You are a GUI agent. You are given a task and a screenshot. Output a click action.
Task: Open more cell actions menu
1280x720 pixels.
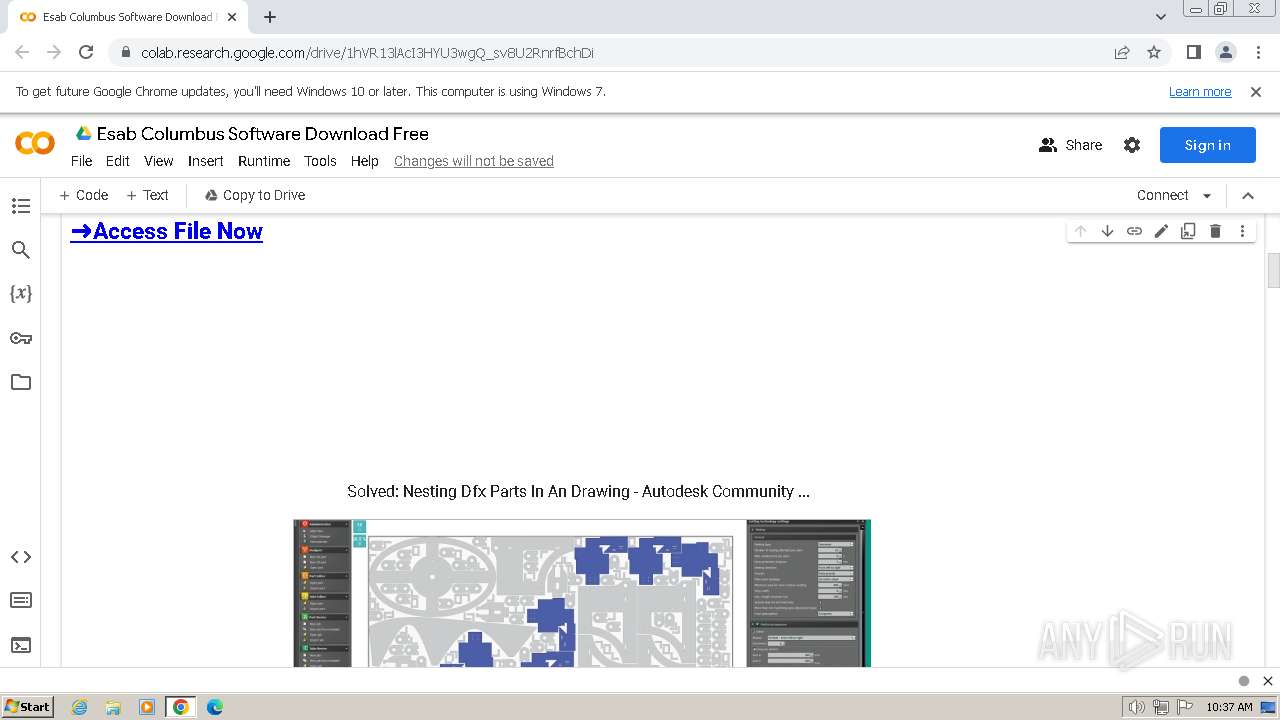tap(1242, 231)
